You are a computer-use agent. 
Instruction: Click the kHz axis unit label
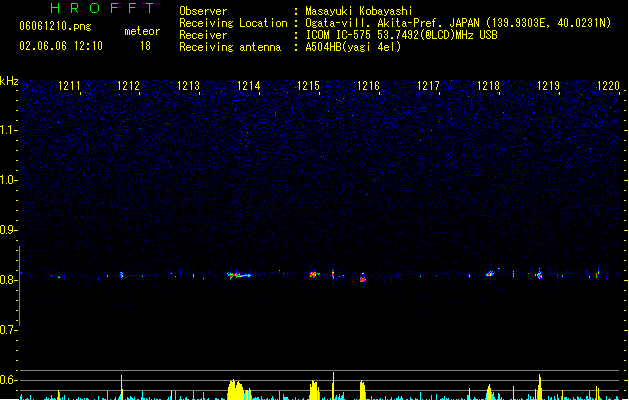pos(9,81)
